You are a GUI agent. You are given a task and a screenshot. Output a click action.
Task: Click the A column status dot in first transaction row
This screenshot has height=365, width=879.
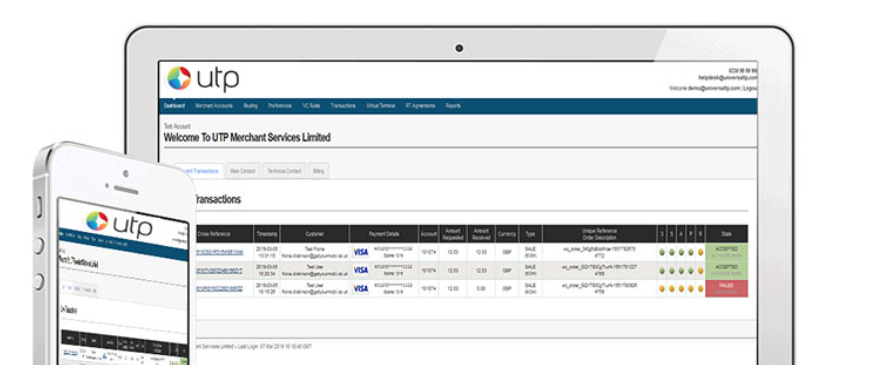coord(681,252)
